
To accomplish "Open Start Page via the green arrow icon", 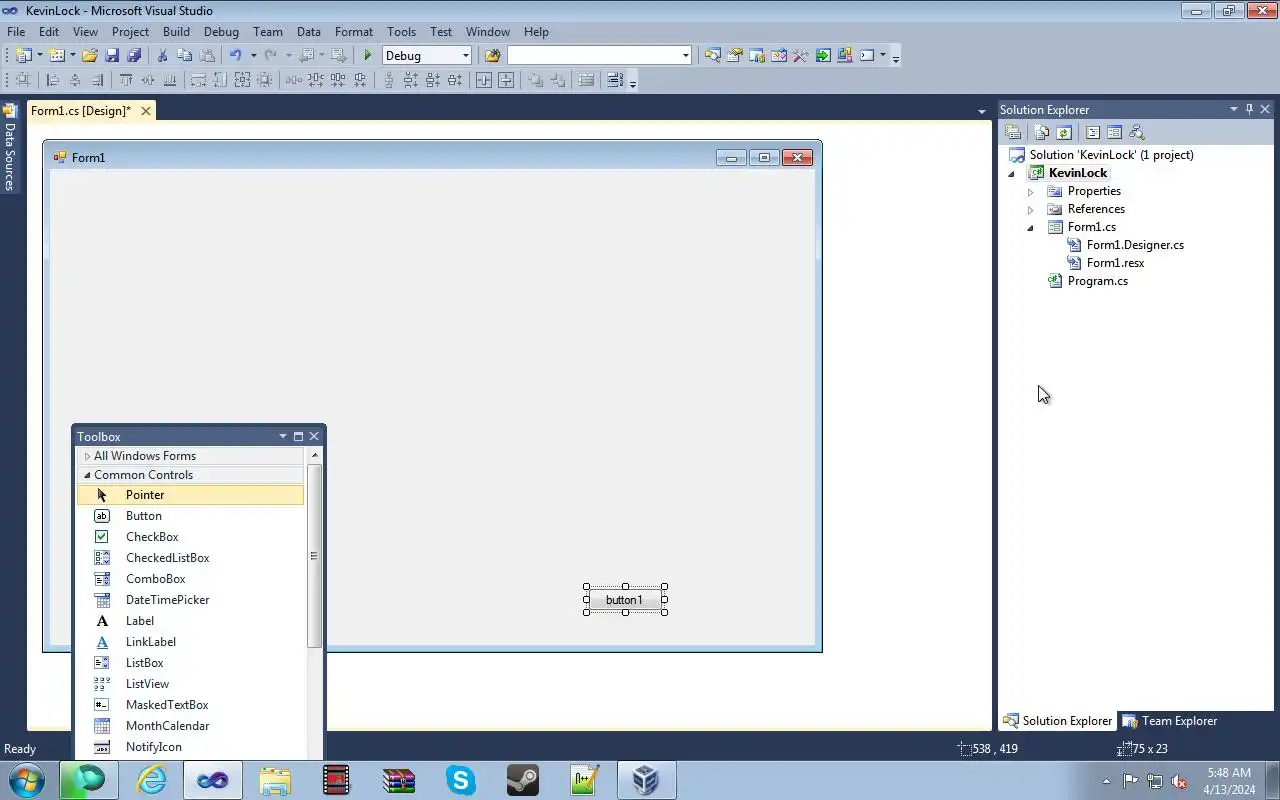I will [823, 56].
